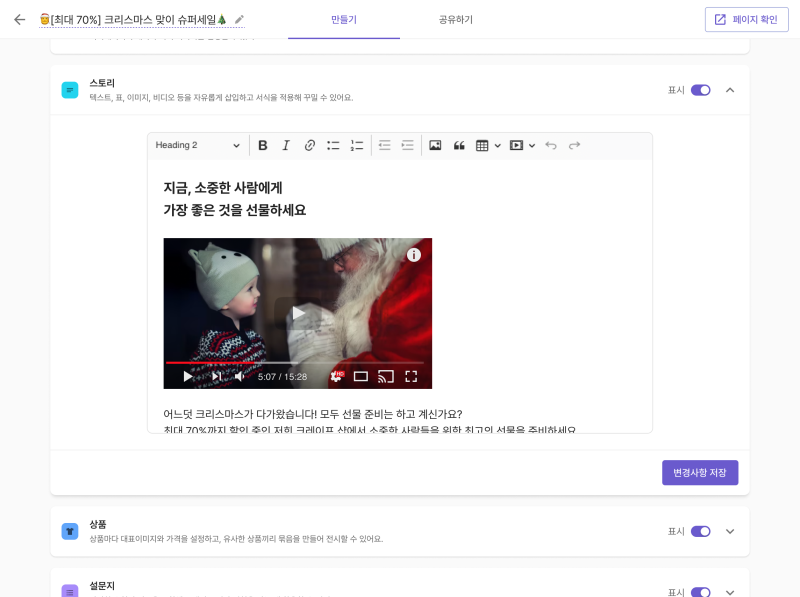Create a numbered list
The height and width of the screenshot is (597, 800).
pyautogui.click(x=357, y=145)
